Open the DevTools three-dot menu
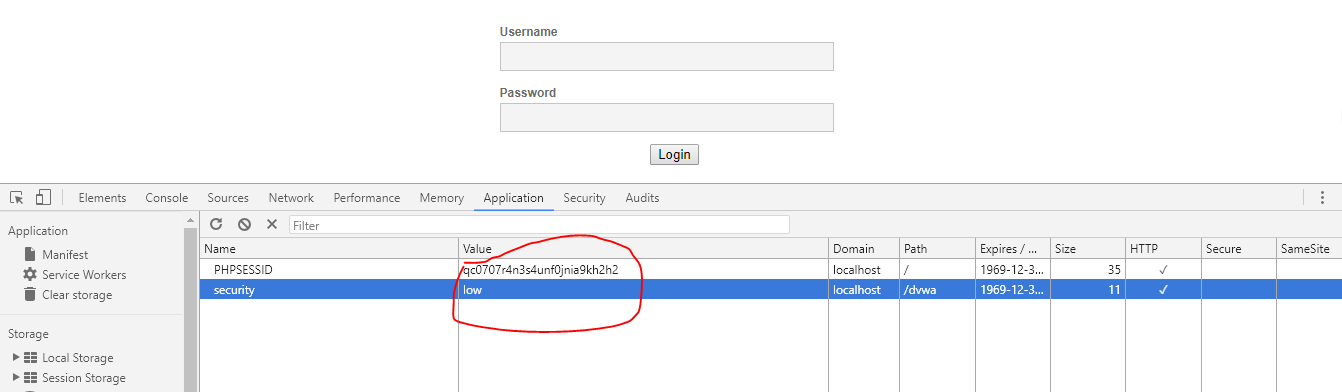The height and width of the screenshot is (392, 1342). [1322, 198]
